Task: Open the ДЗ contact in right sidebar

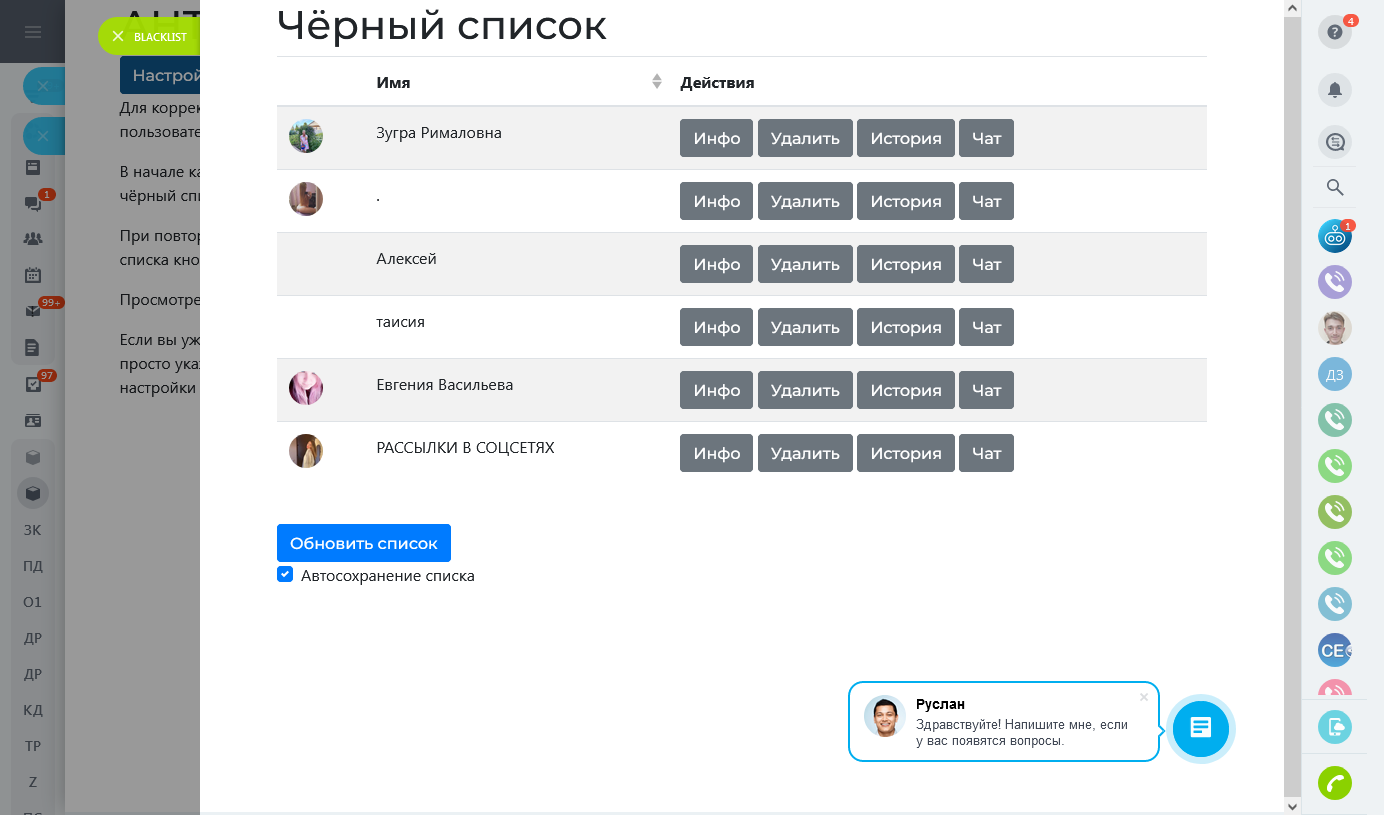Action: pyautogui.click(x=1334, y=375)
